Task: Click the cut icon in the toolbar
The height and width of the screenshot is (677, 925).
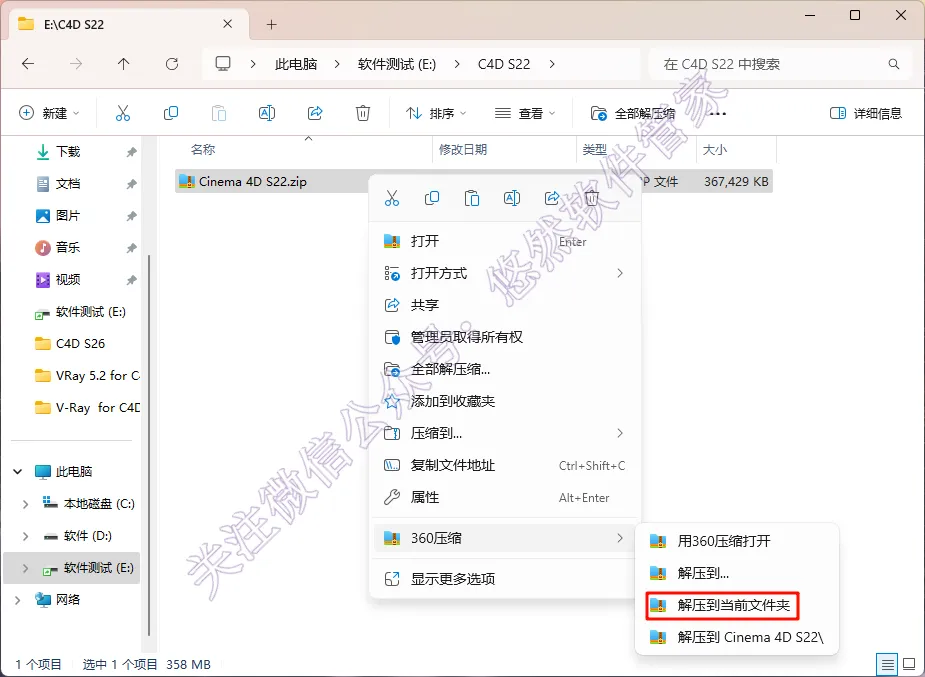Action: [123, 113]
